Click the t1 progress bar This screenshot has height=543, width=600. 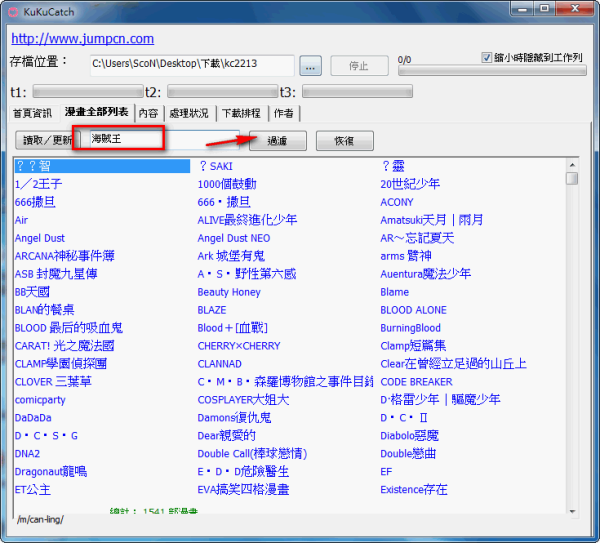(x=88, y=92)
